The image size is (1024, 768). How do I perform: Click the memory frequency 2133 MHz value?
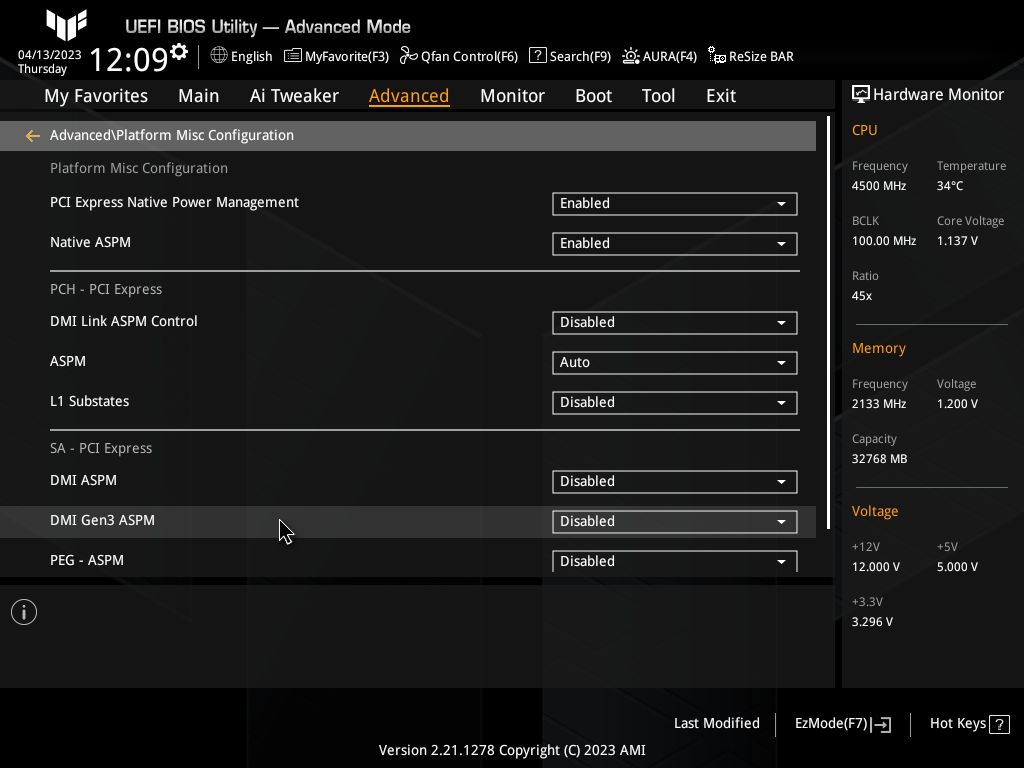[879, 404]
